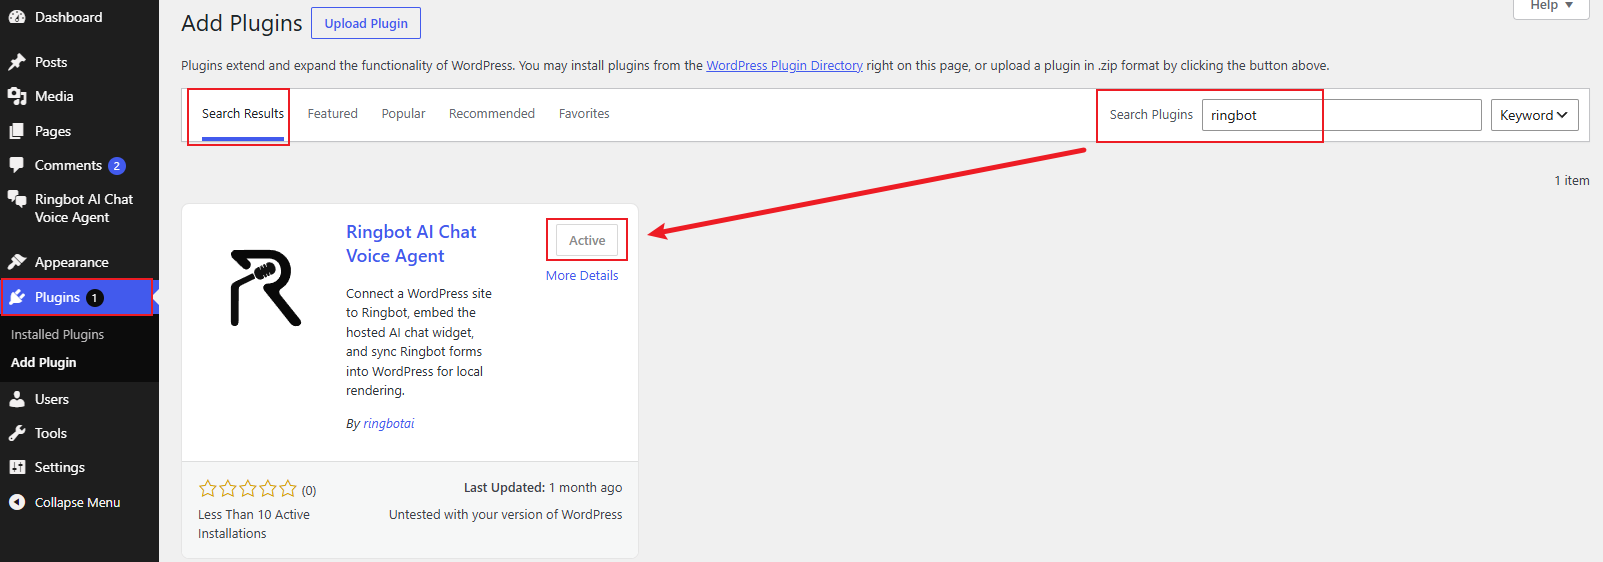The width and height of the screenshot is (1603, 562).
Task: Click 'Untested with your version of WordPress'
Action: (x=505, y=515)
